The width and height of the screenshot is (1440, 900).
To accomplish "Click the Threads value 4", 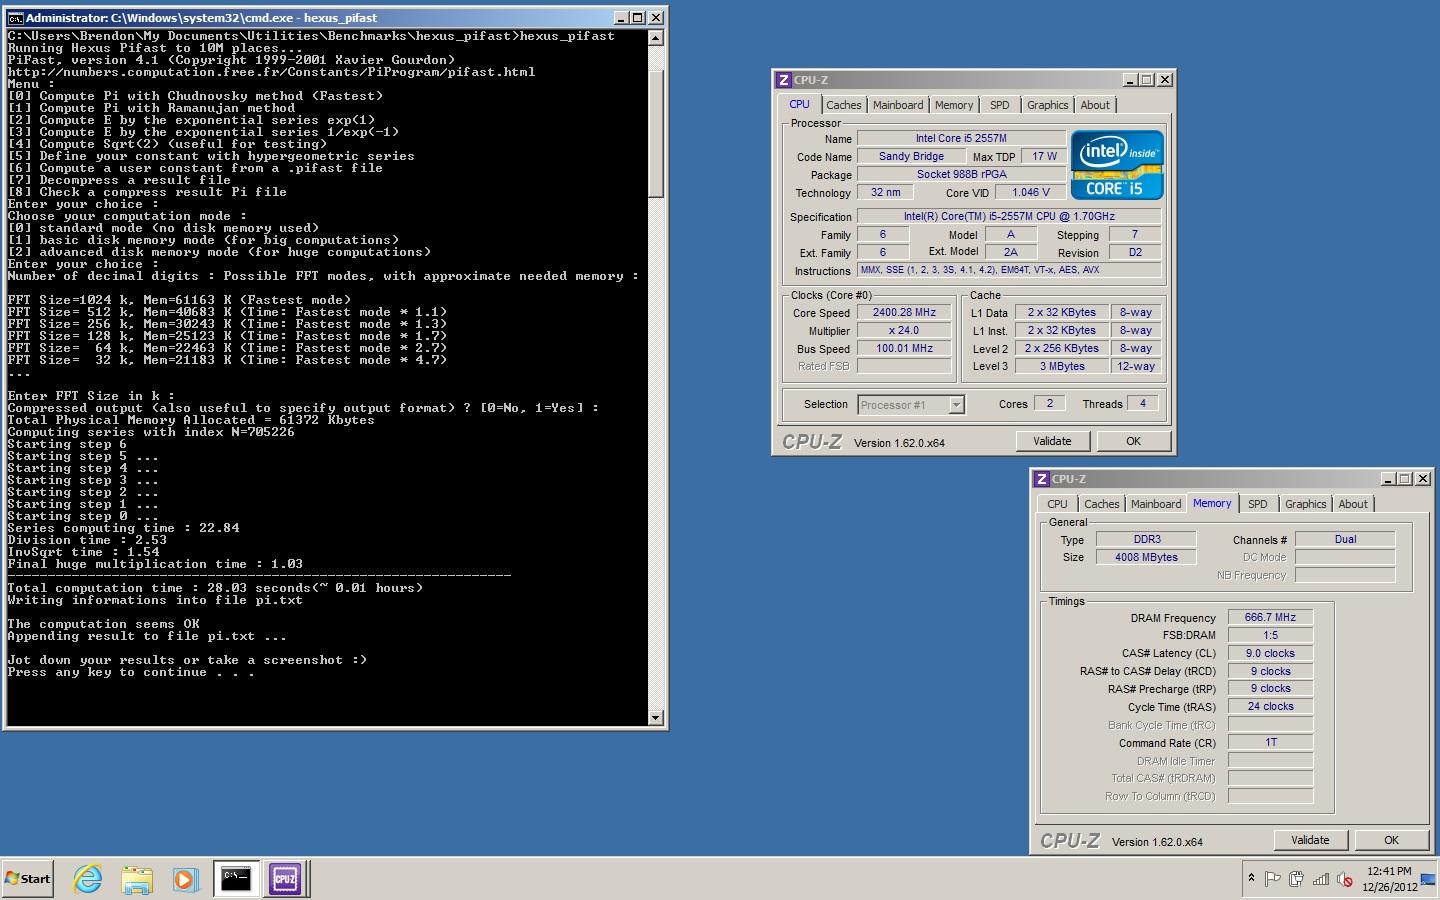I will tap(1143, 403).
